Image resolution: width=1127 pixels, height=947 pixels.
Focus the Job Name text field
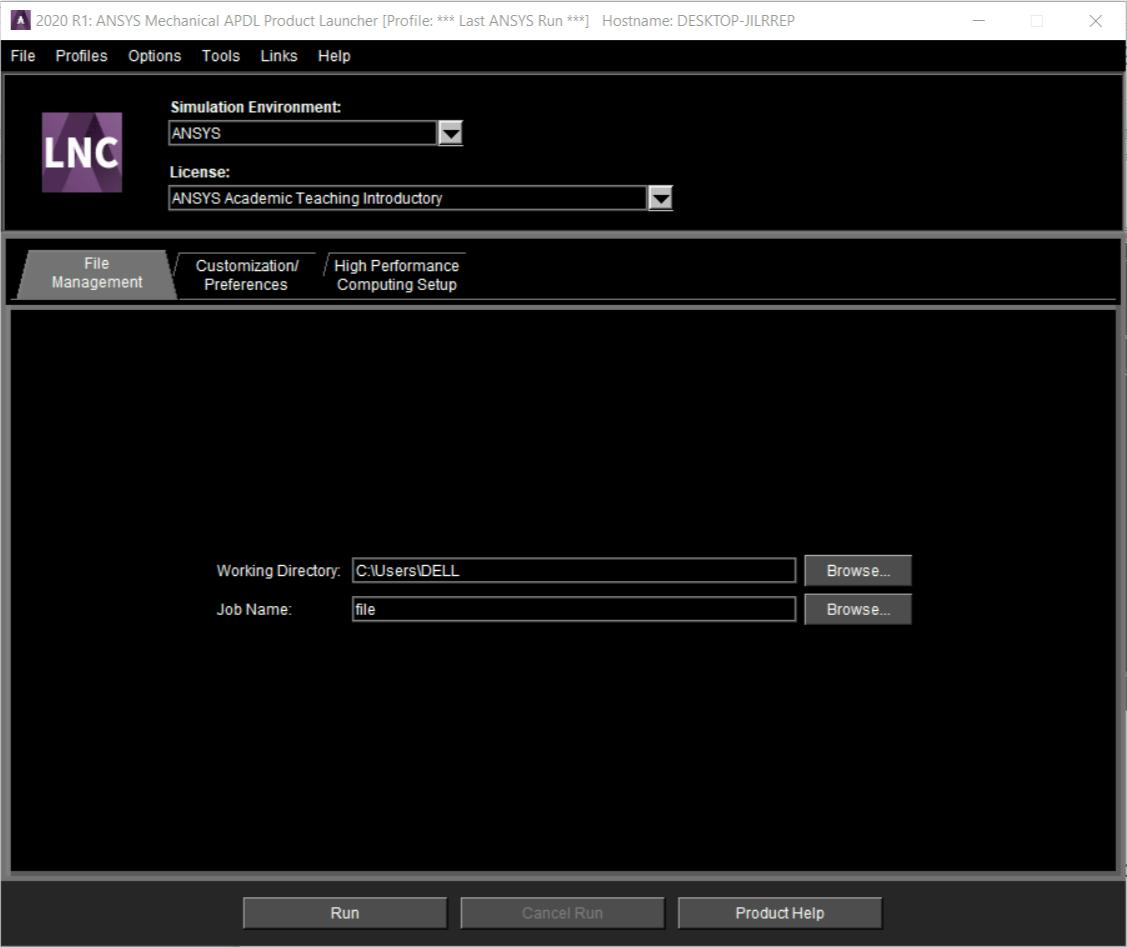coord(573,609)
